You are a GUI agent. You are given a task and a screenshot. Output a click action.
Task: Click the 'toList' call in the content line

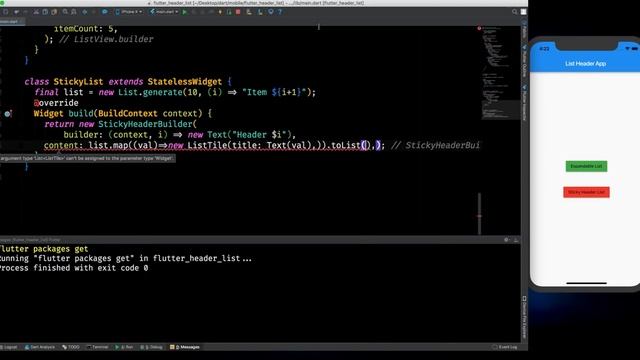point(345,145)
